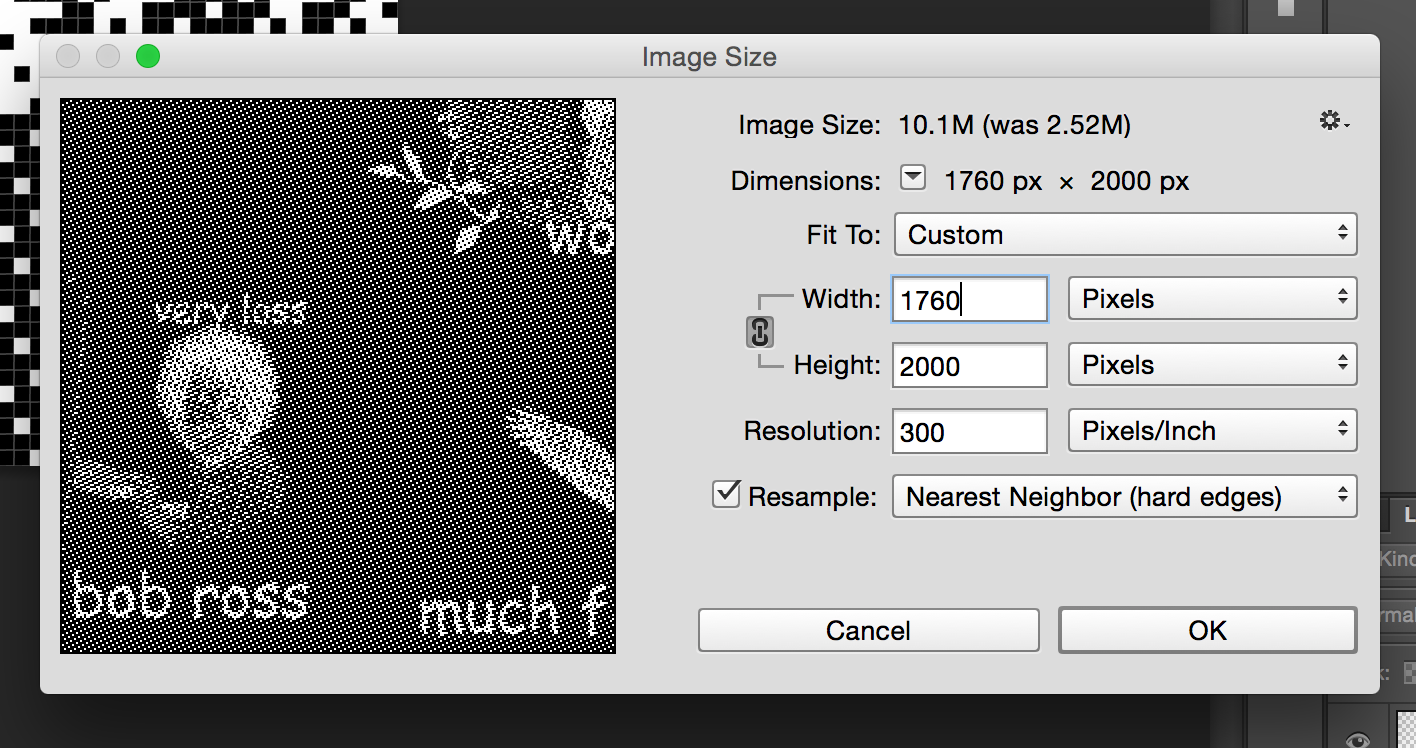Click the green zoom traffic light button

coord(148,56)
